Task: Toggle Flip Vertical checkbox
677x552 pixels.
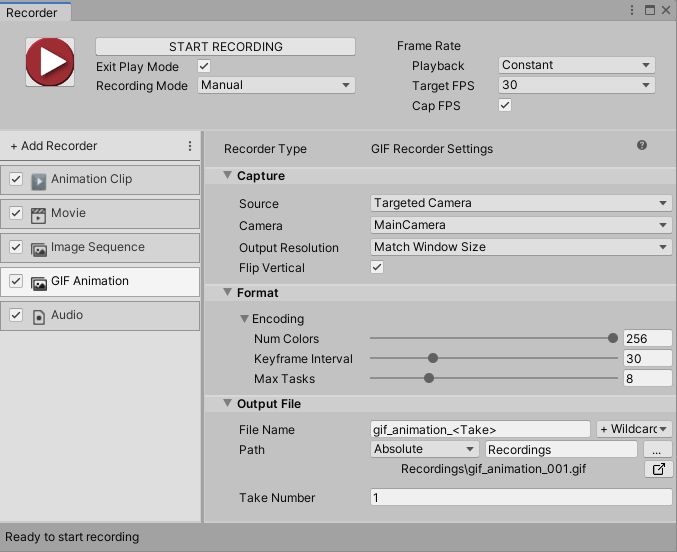Action: pos(377,267)
